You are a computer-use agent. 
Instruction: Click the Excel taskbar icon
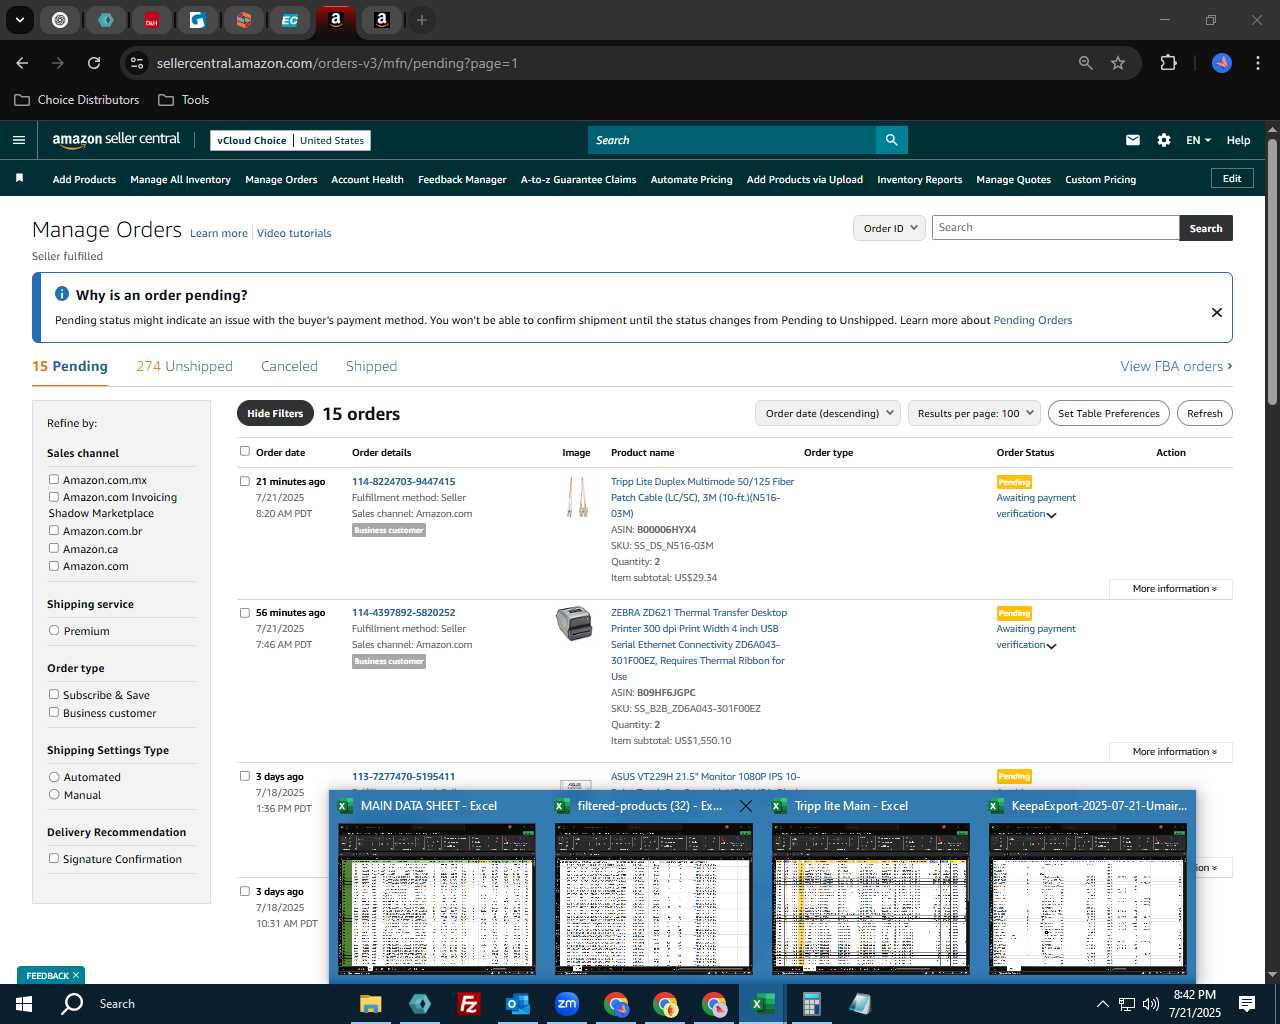(762, 1004)
